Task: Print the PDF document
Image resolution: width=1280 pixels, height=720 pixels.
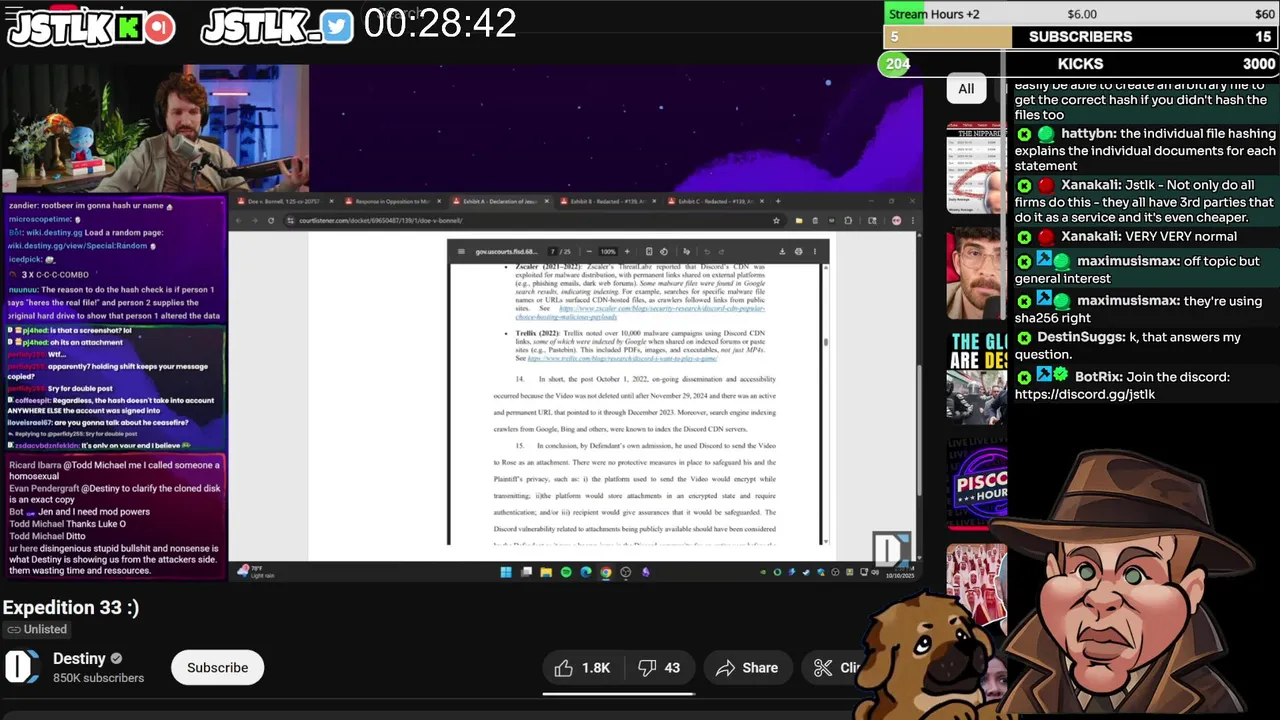Action: [x=798, y=251]
